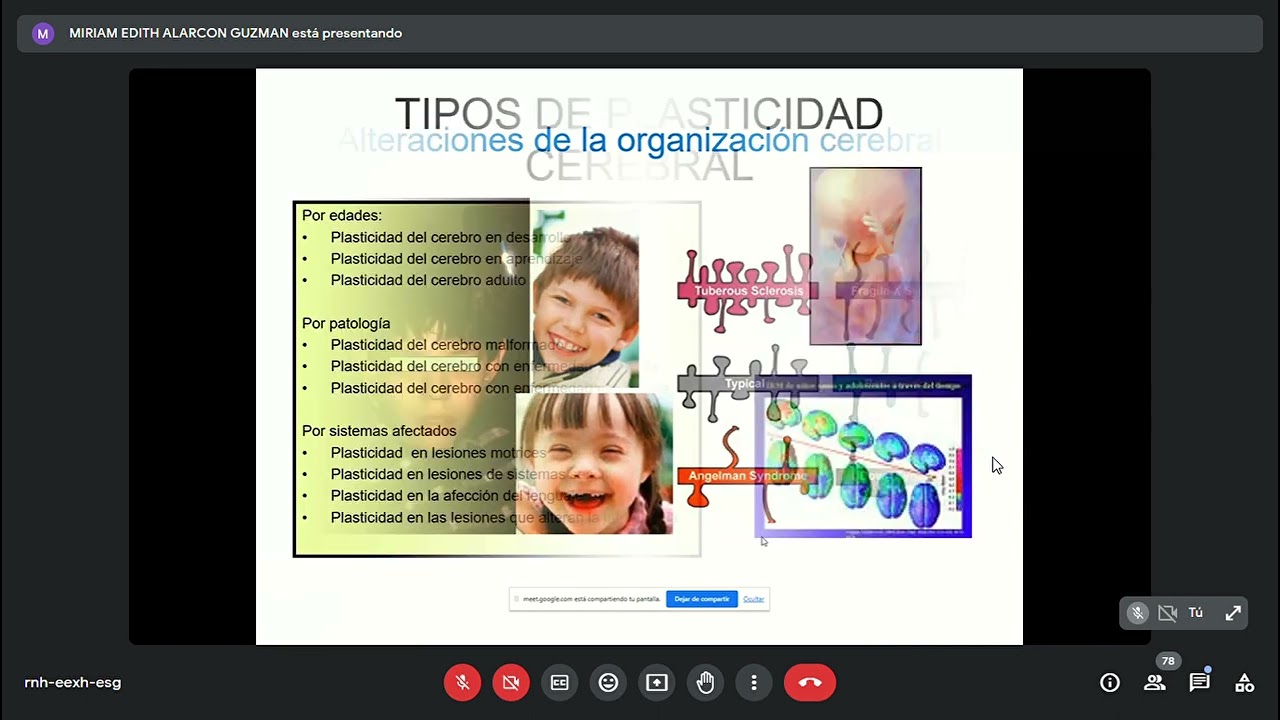Raise your hand
The height and width of the screenshot is (720, 1280).
[x=705, y=683]
